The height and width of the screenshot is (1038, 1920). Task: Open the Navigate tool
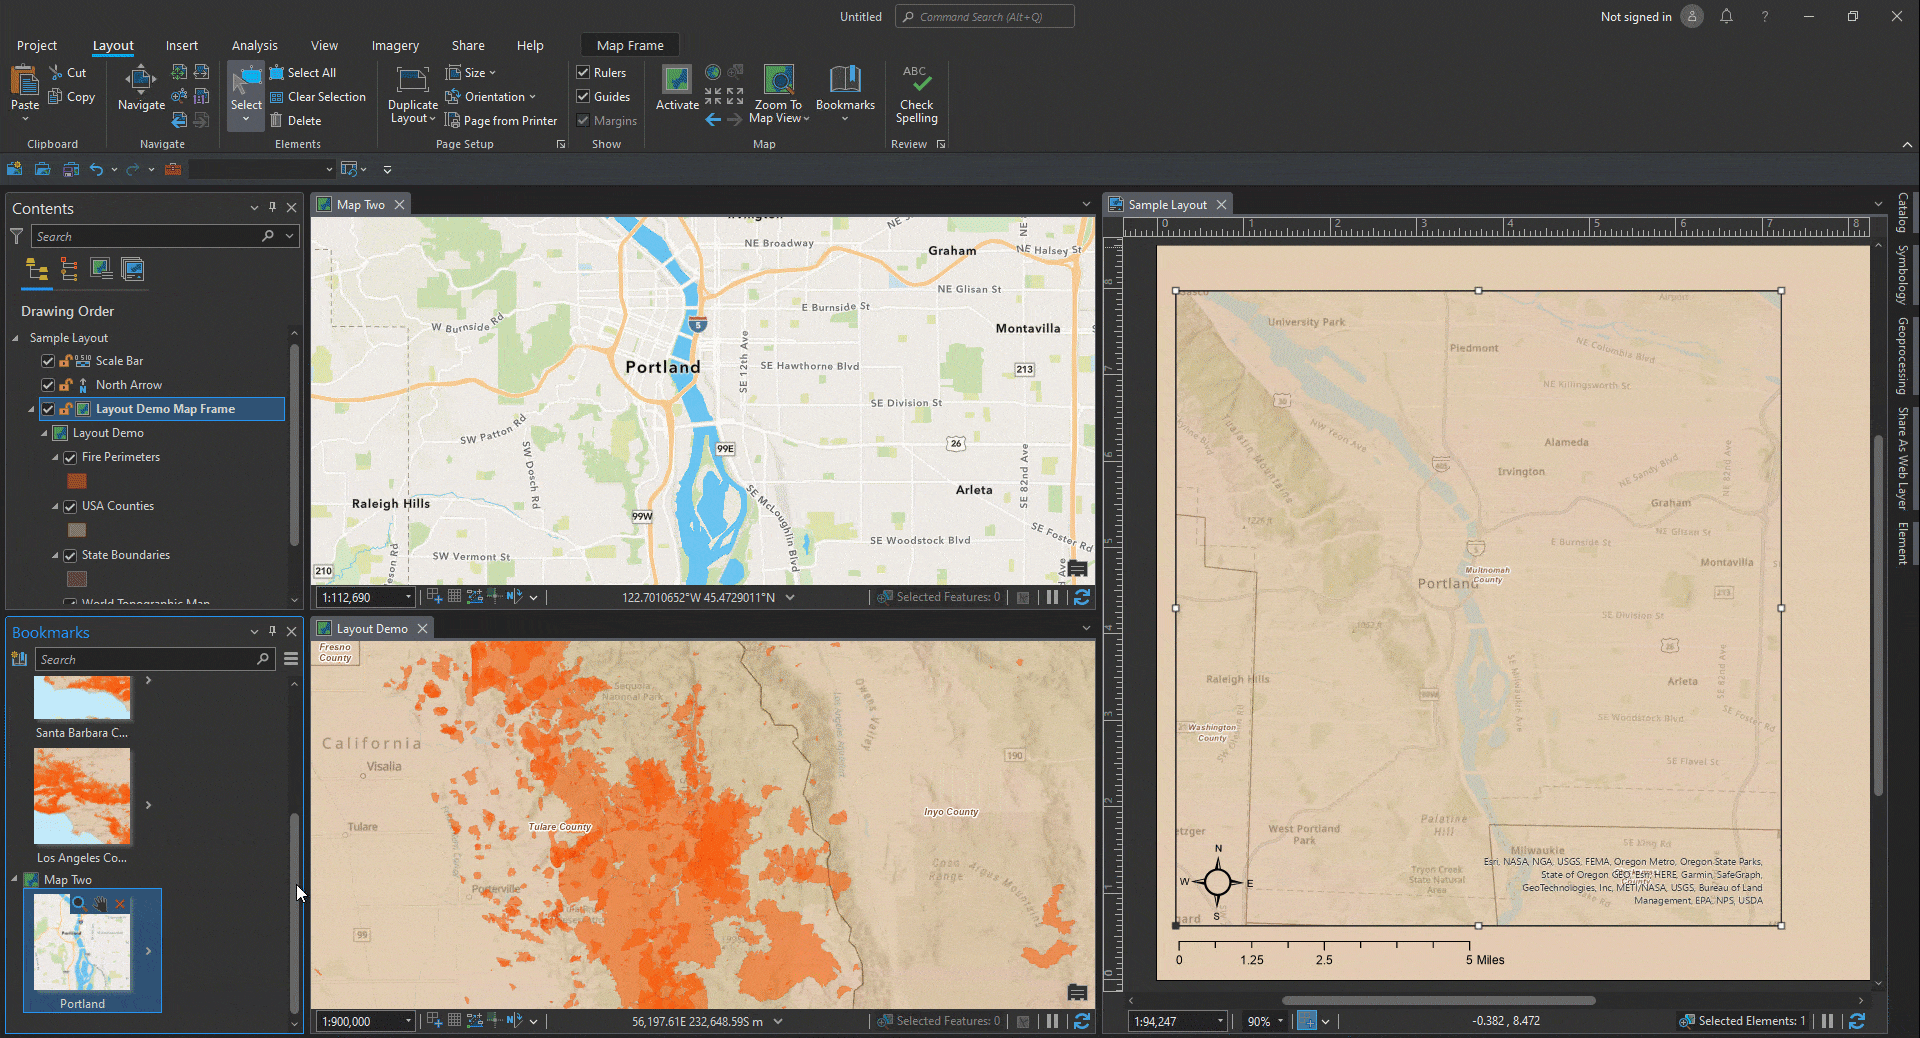(x=141, y=88)
